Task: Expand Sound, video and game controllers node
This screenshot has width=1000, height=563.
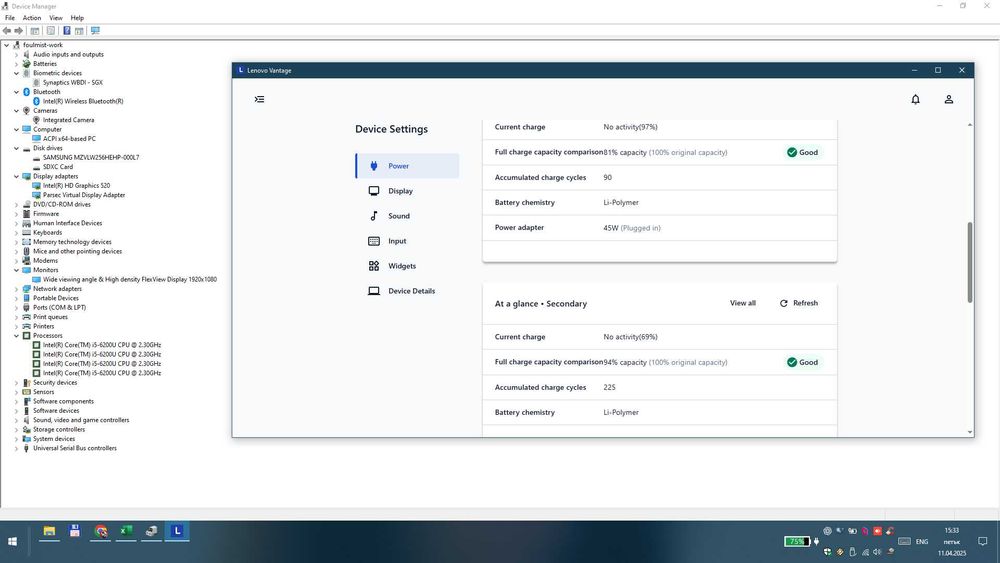Action: point(17,420)
